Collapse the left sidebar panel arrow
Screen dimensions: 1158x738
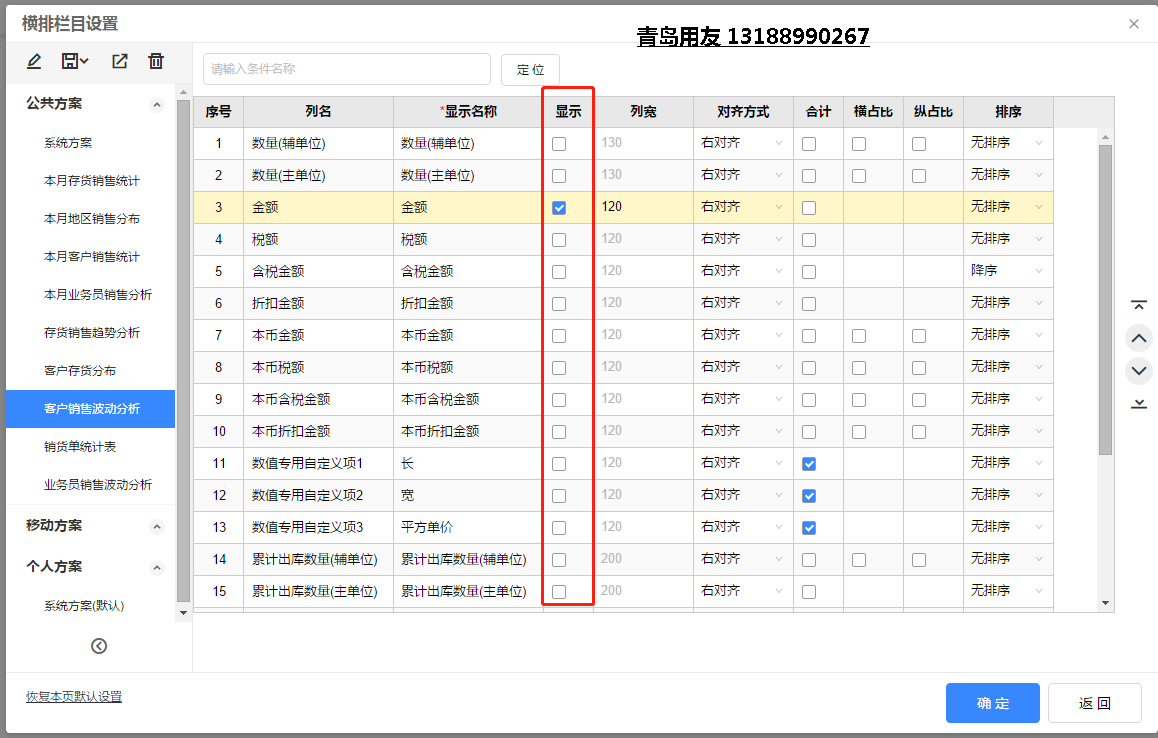pyautogui.click(x=99, y=646)
